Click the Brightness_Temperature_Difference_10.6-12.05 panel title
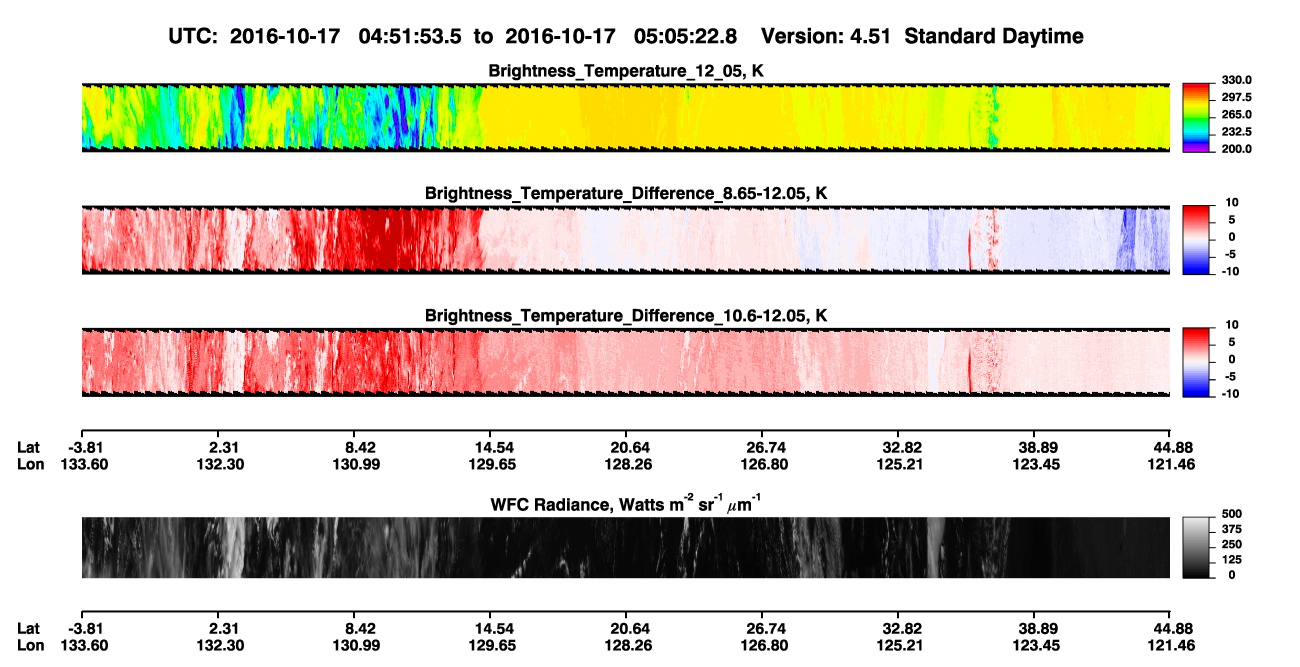 point(626,316)
